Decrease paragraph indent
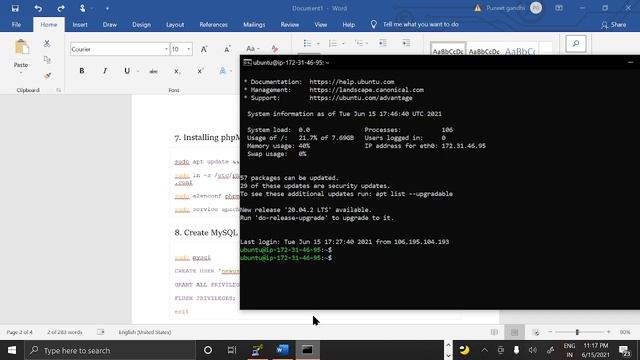Image resolution: width=640 pixels, height=360 pixels. (382, 43)
